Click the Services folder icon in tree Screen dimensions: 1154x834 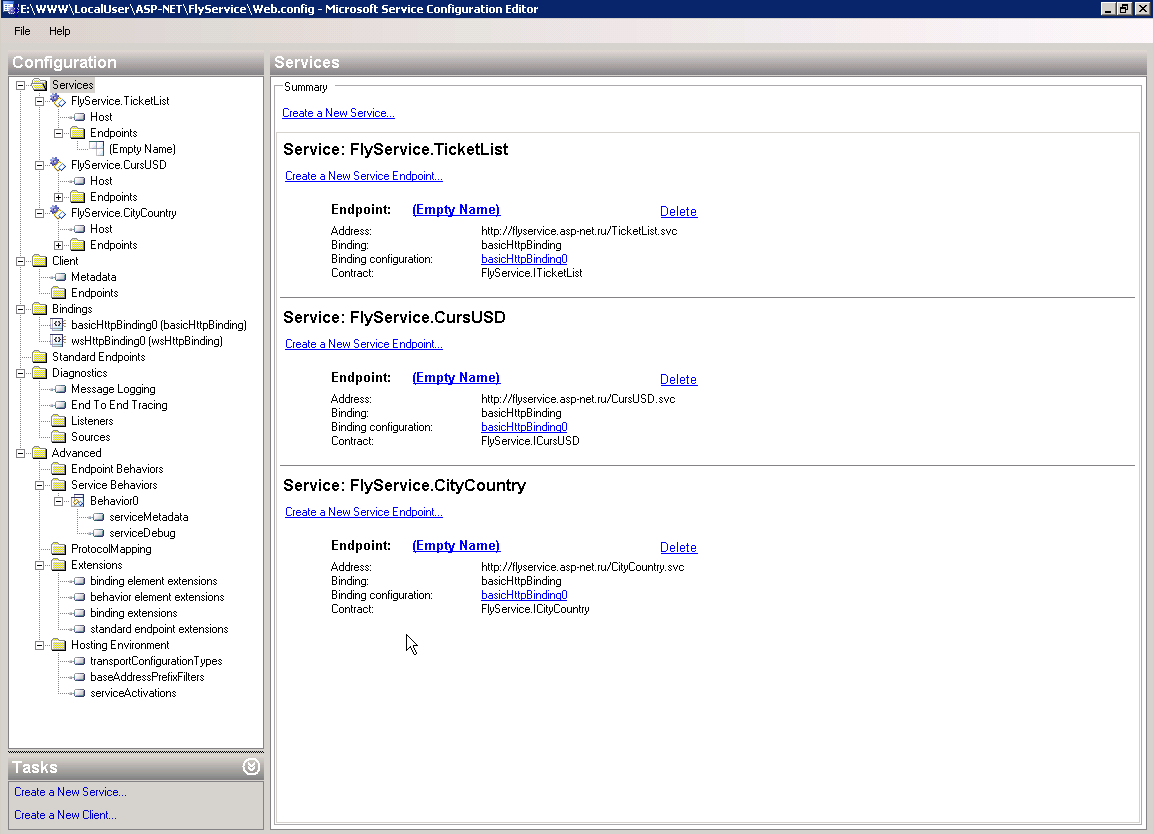(x=40, y=85)
